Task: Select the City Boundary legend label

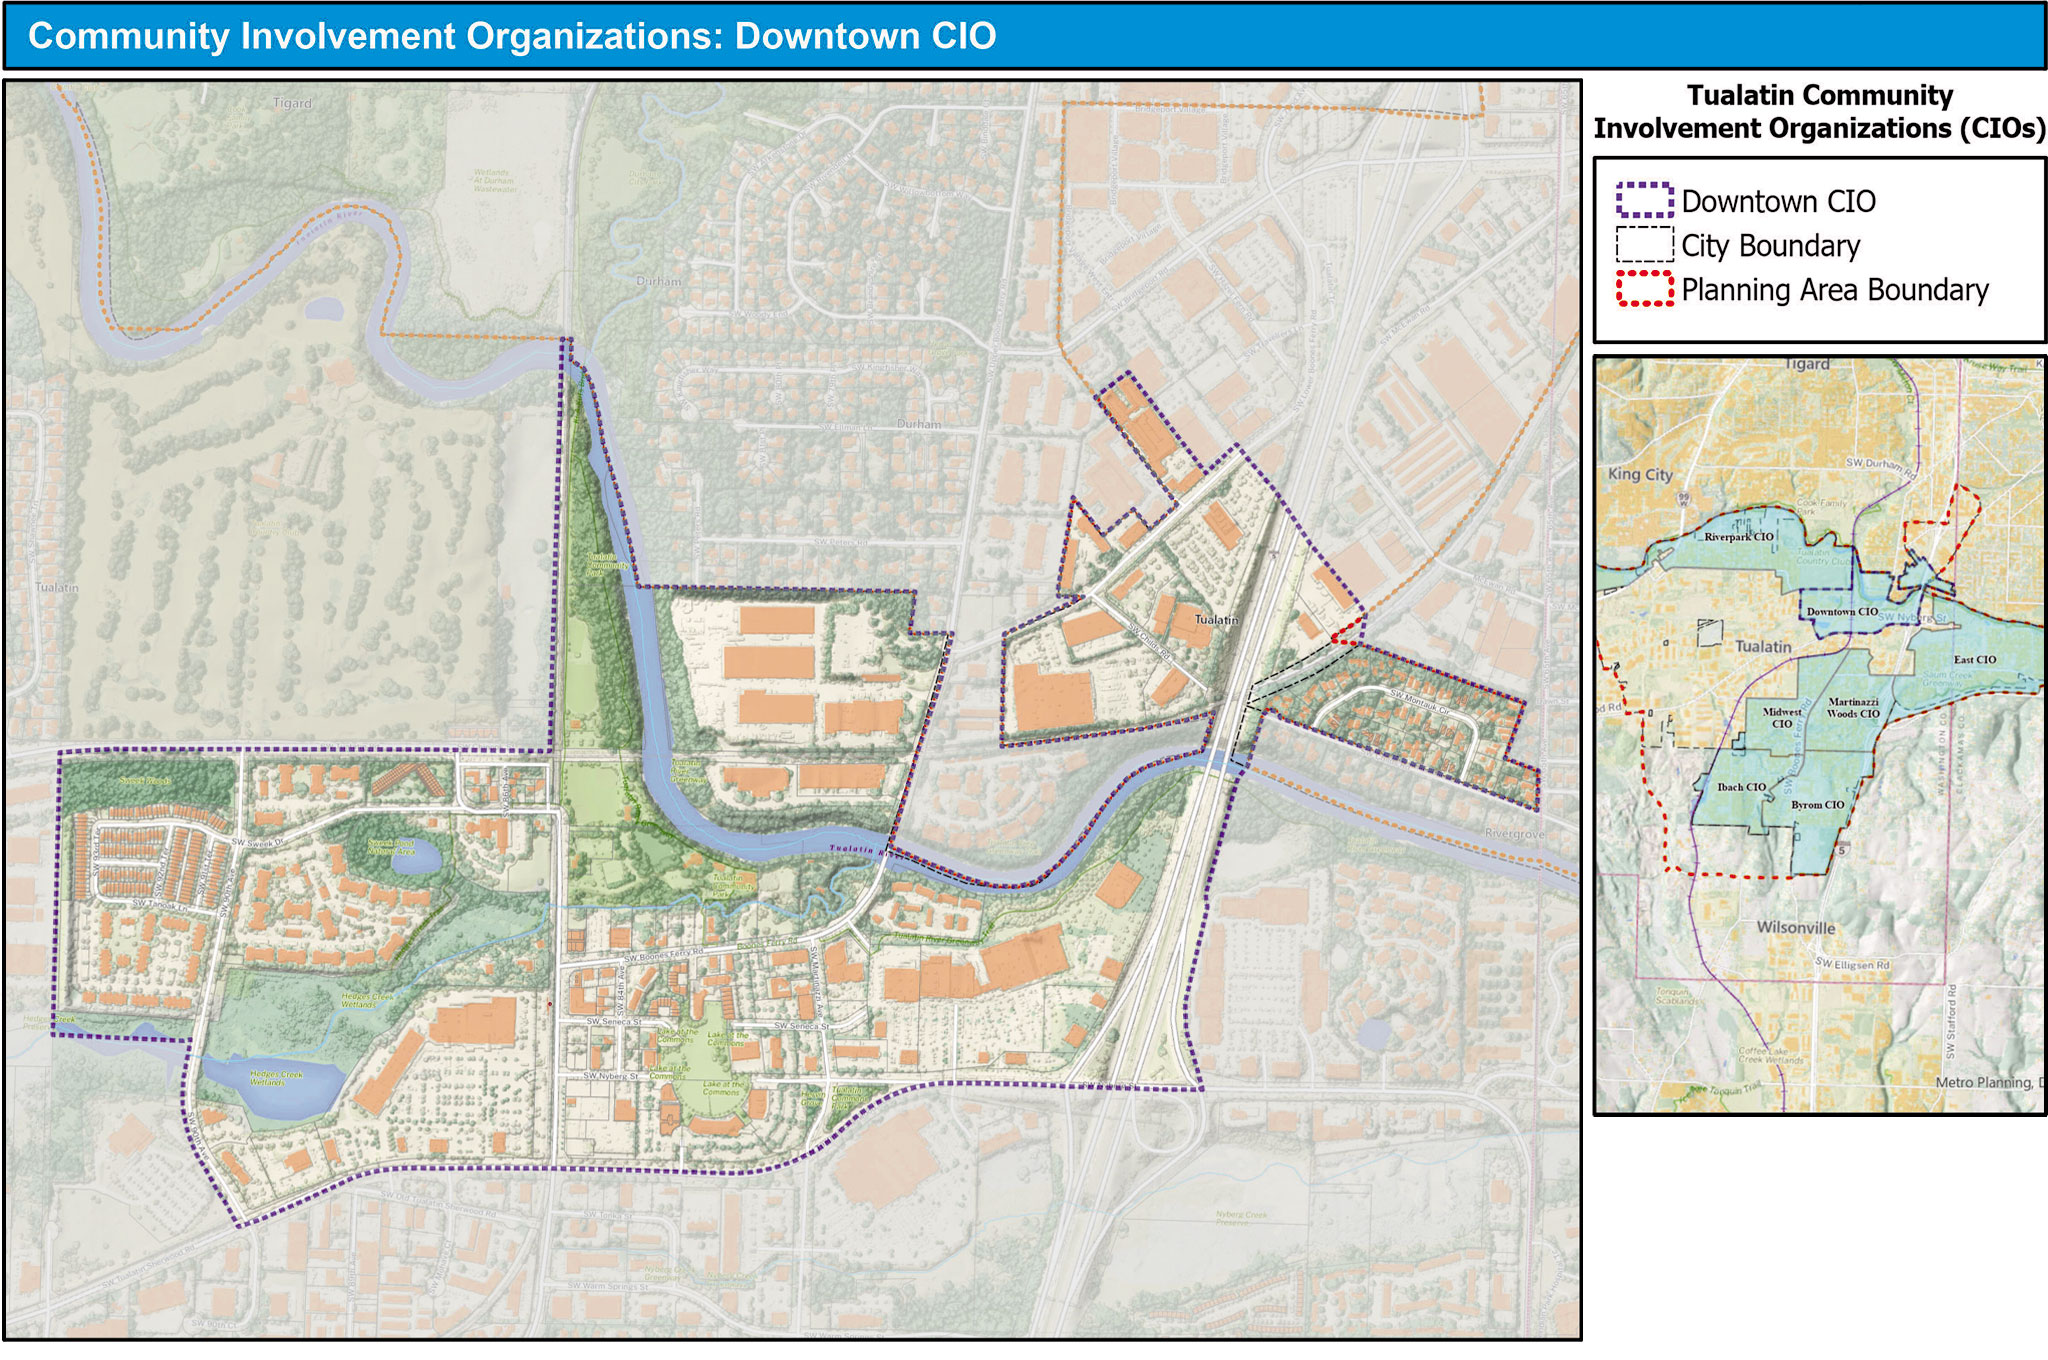Action: pyautogui.click(x=1770, y=246)
